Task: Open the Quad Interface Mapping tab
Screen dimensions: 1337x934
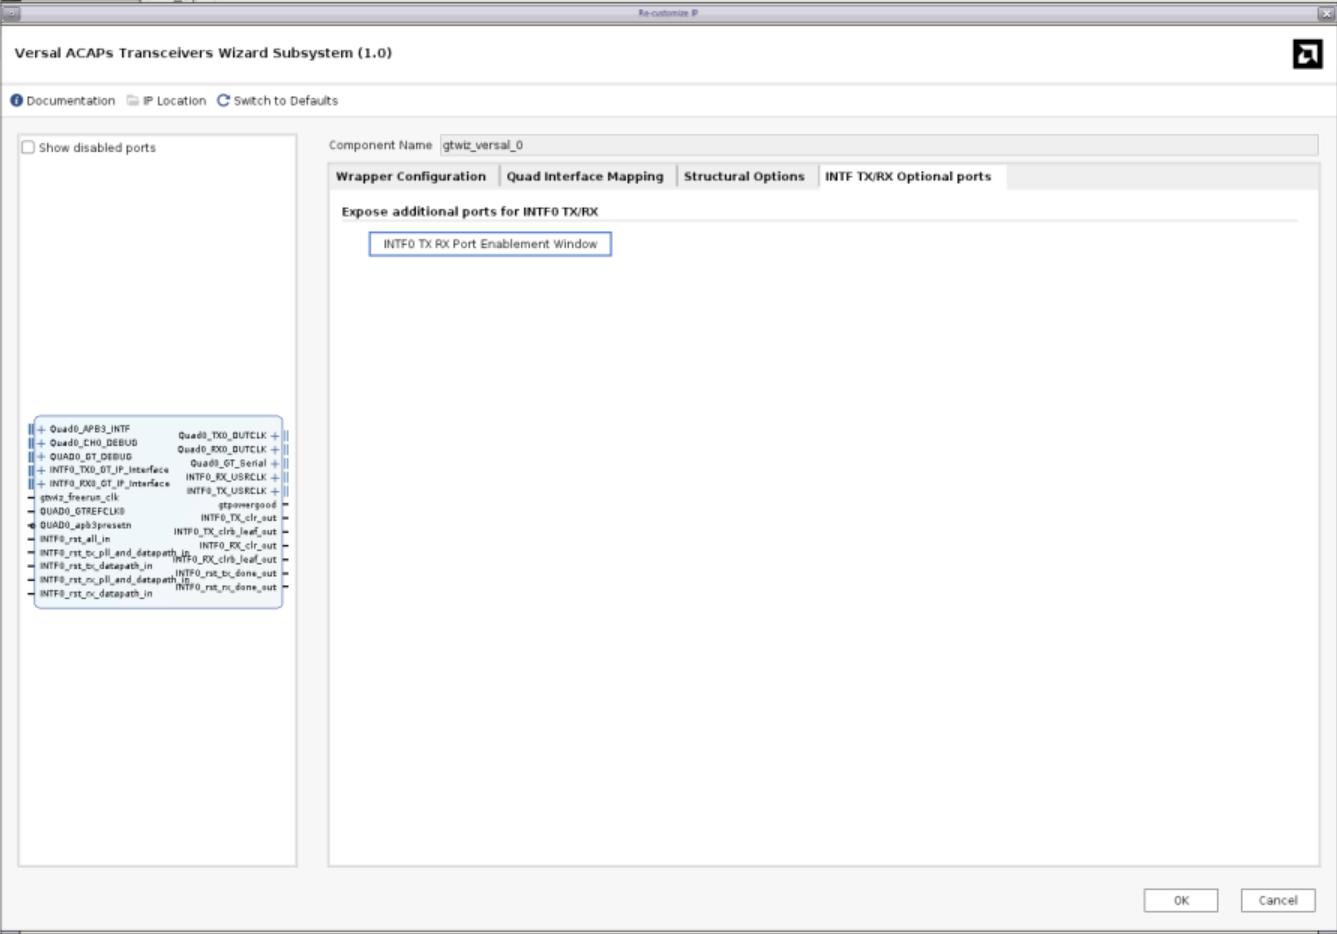Action: pyautogui.click(x=585, y=177)
